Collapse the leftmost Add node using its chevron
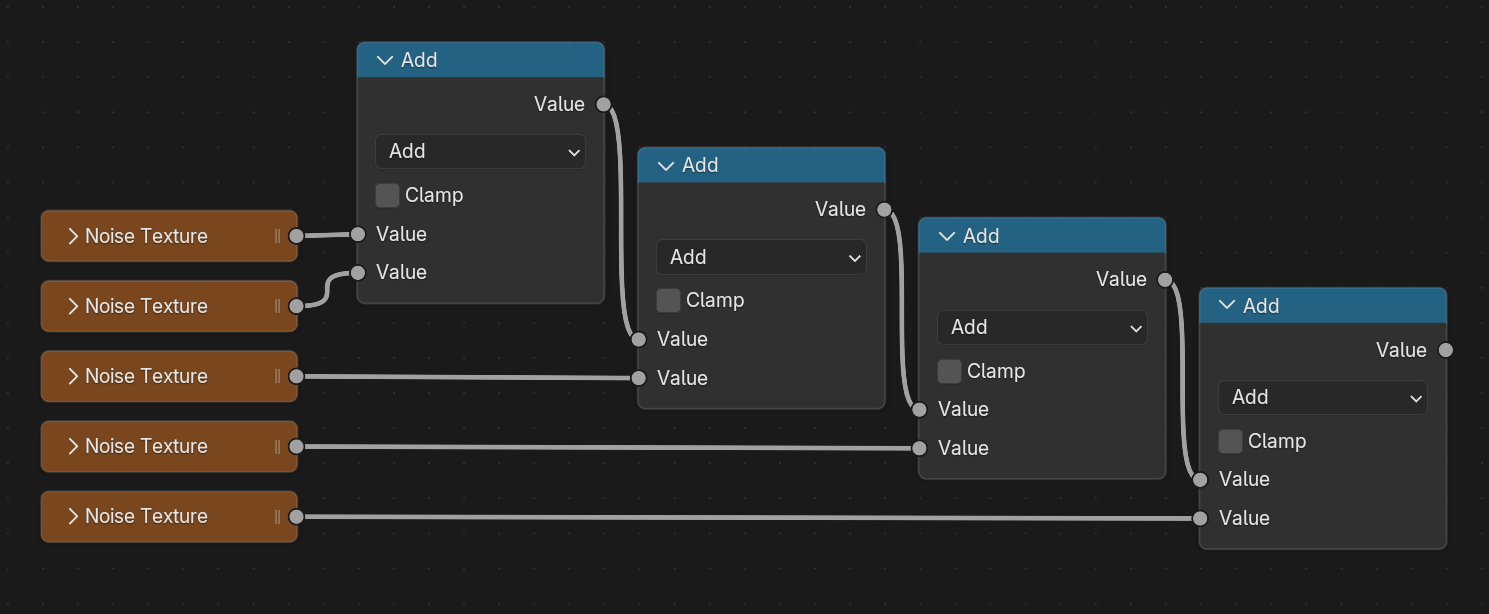Screen dimensions: 1489x614 tap(384, 60)
